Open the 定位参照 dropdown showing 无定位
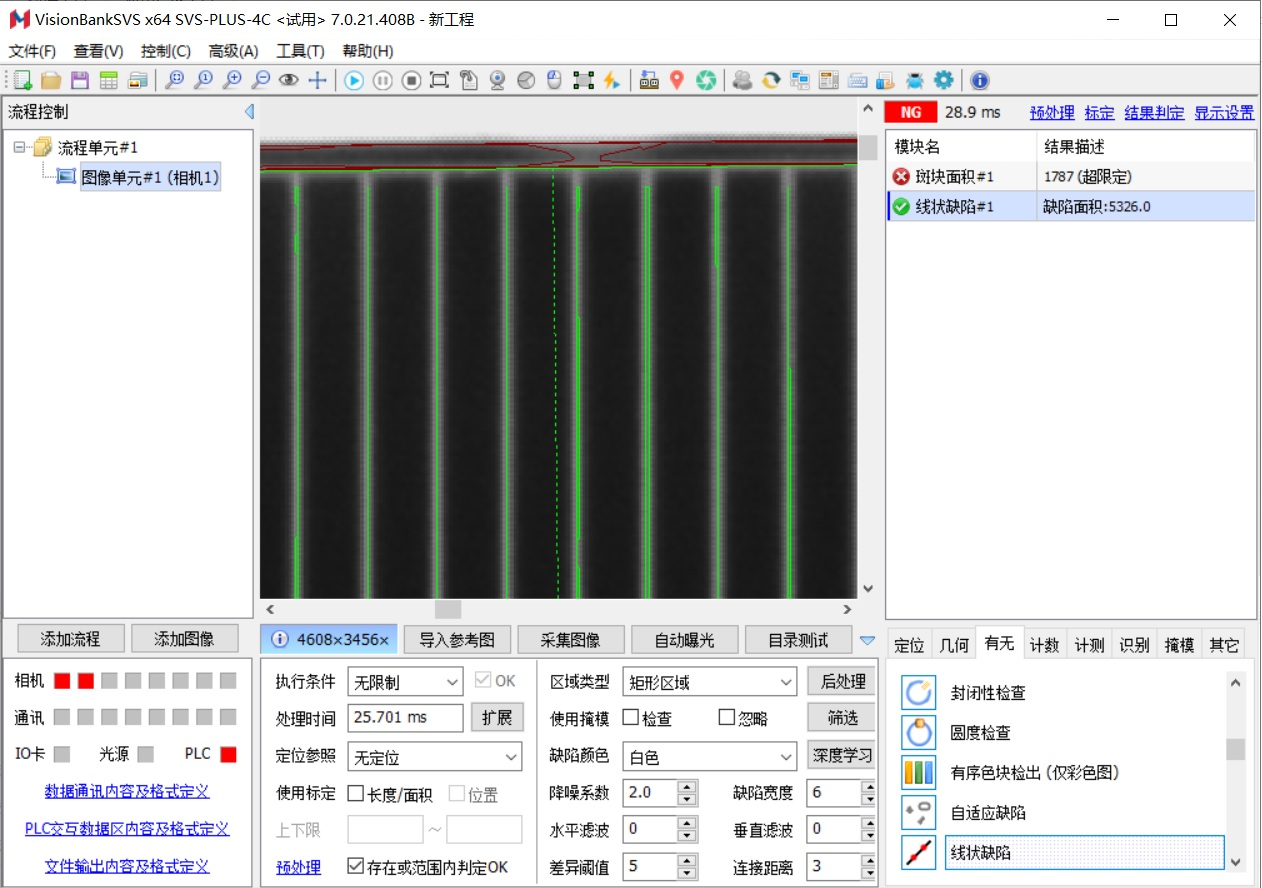 click(x=435, y=757)
